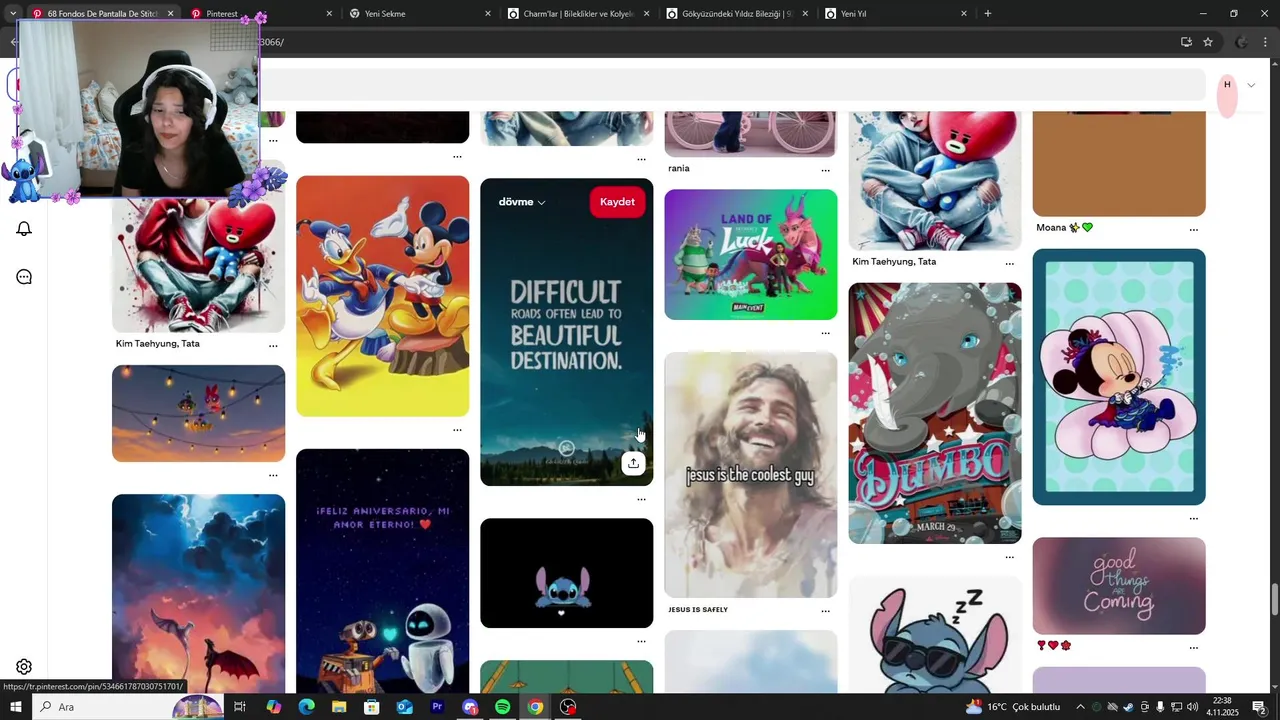The height and width of the screenshot is (720, 1280).
Task: Open three-dot menu beside rania pin
Action: click(x=825, y=171)
